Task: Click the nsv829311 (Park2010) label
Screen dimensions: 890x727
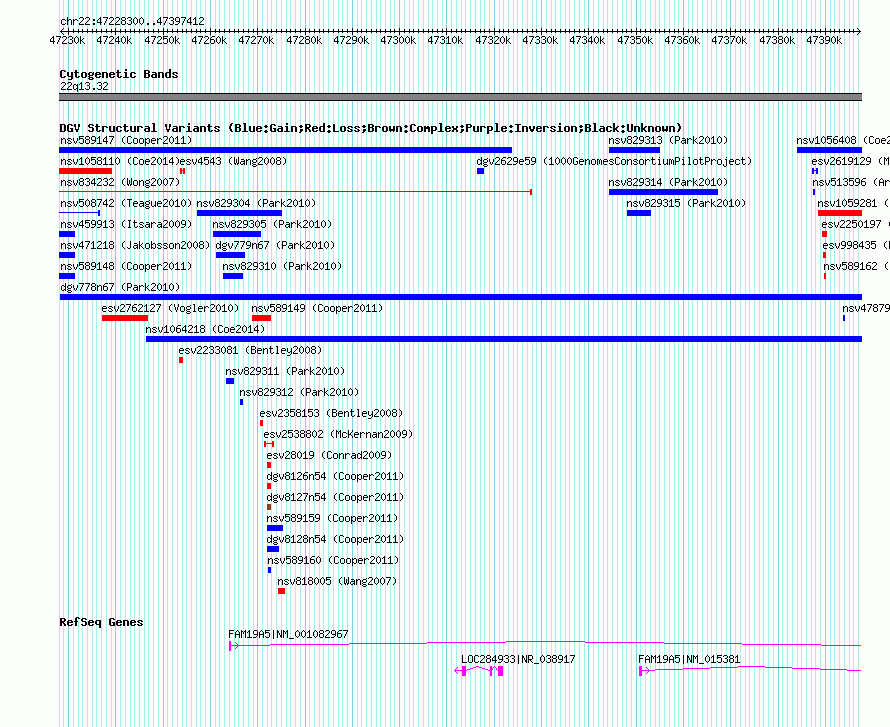Action: click(x=285, y=371)
